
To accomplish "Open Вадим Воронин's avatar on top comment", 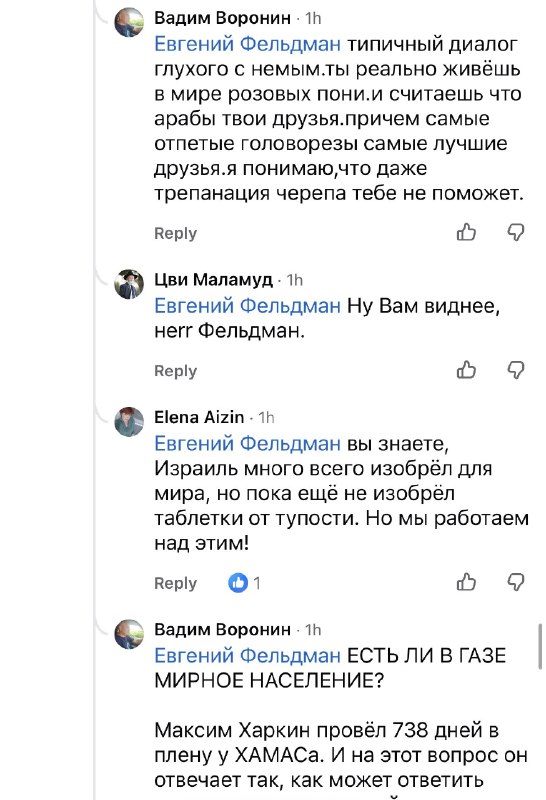I will click(x=129, y=22).
